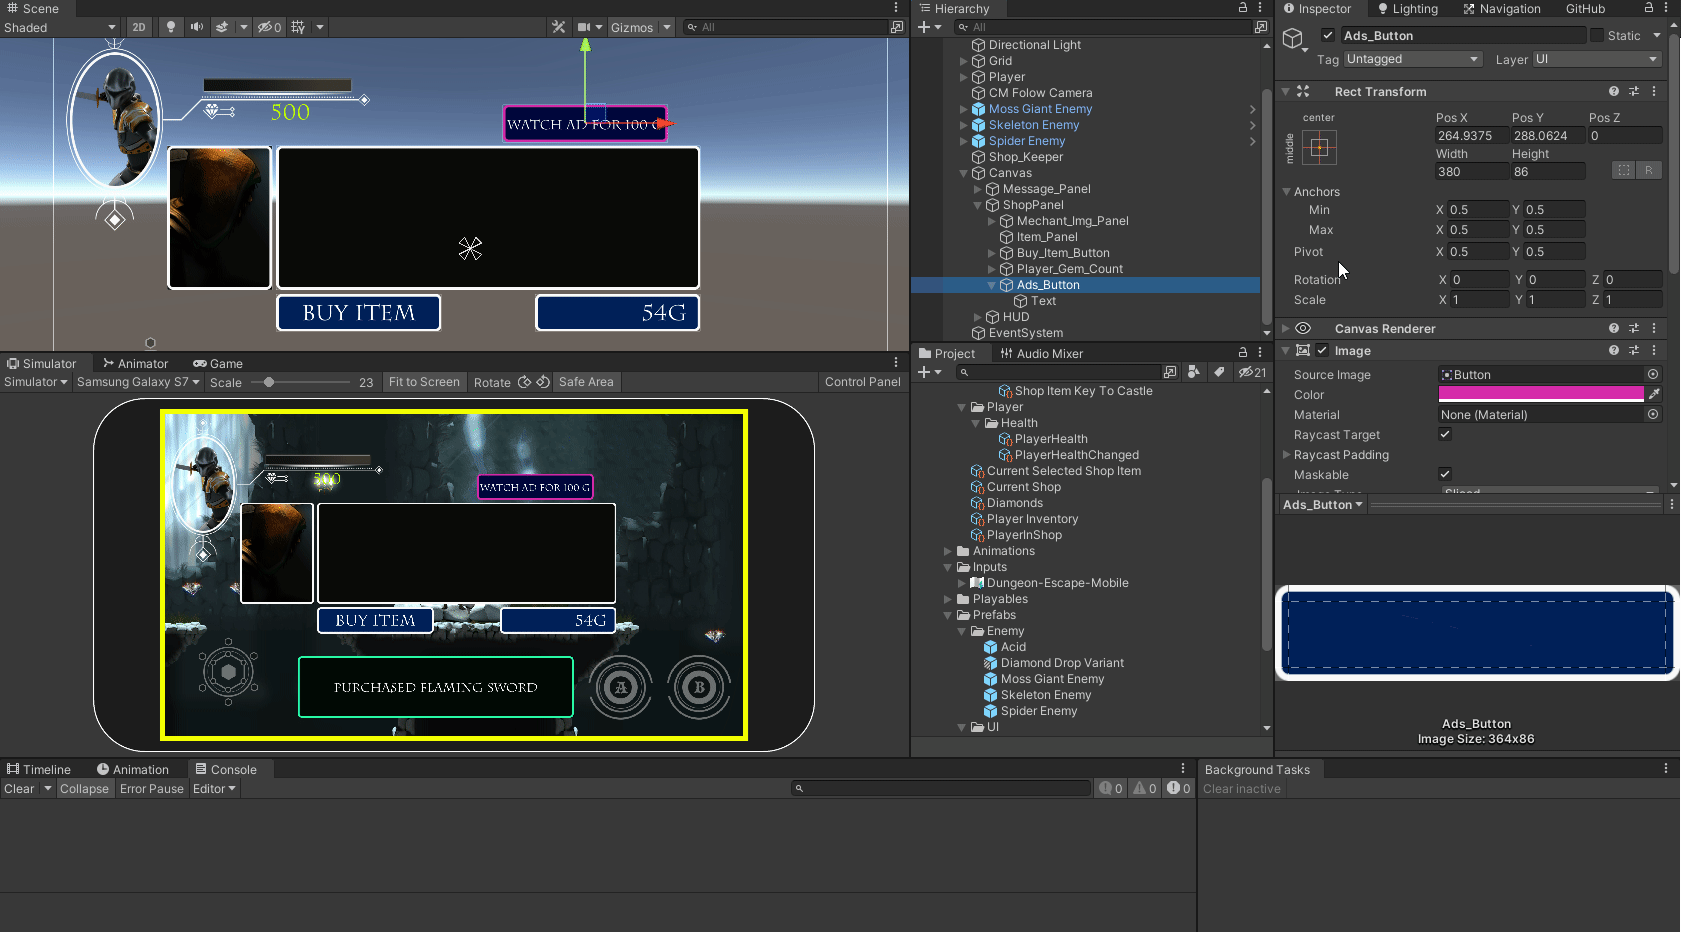The image size is (1681, 932).
Task: Switch to the Game tab
Action: pos(218,363)
